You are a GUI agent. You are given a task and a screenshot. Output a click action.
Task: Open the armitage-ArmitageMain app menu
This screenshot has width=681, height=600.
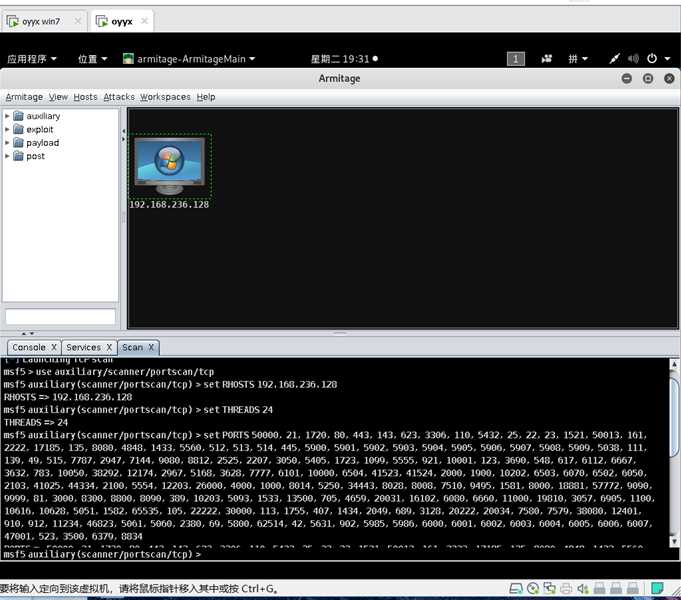tap(189, 59)
